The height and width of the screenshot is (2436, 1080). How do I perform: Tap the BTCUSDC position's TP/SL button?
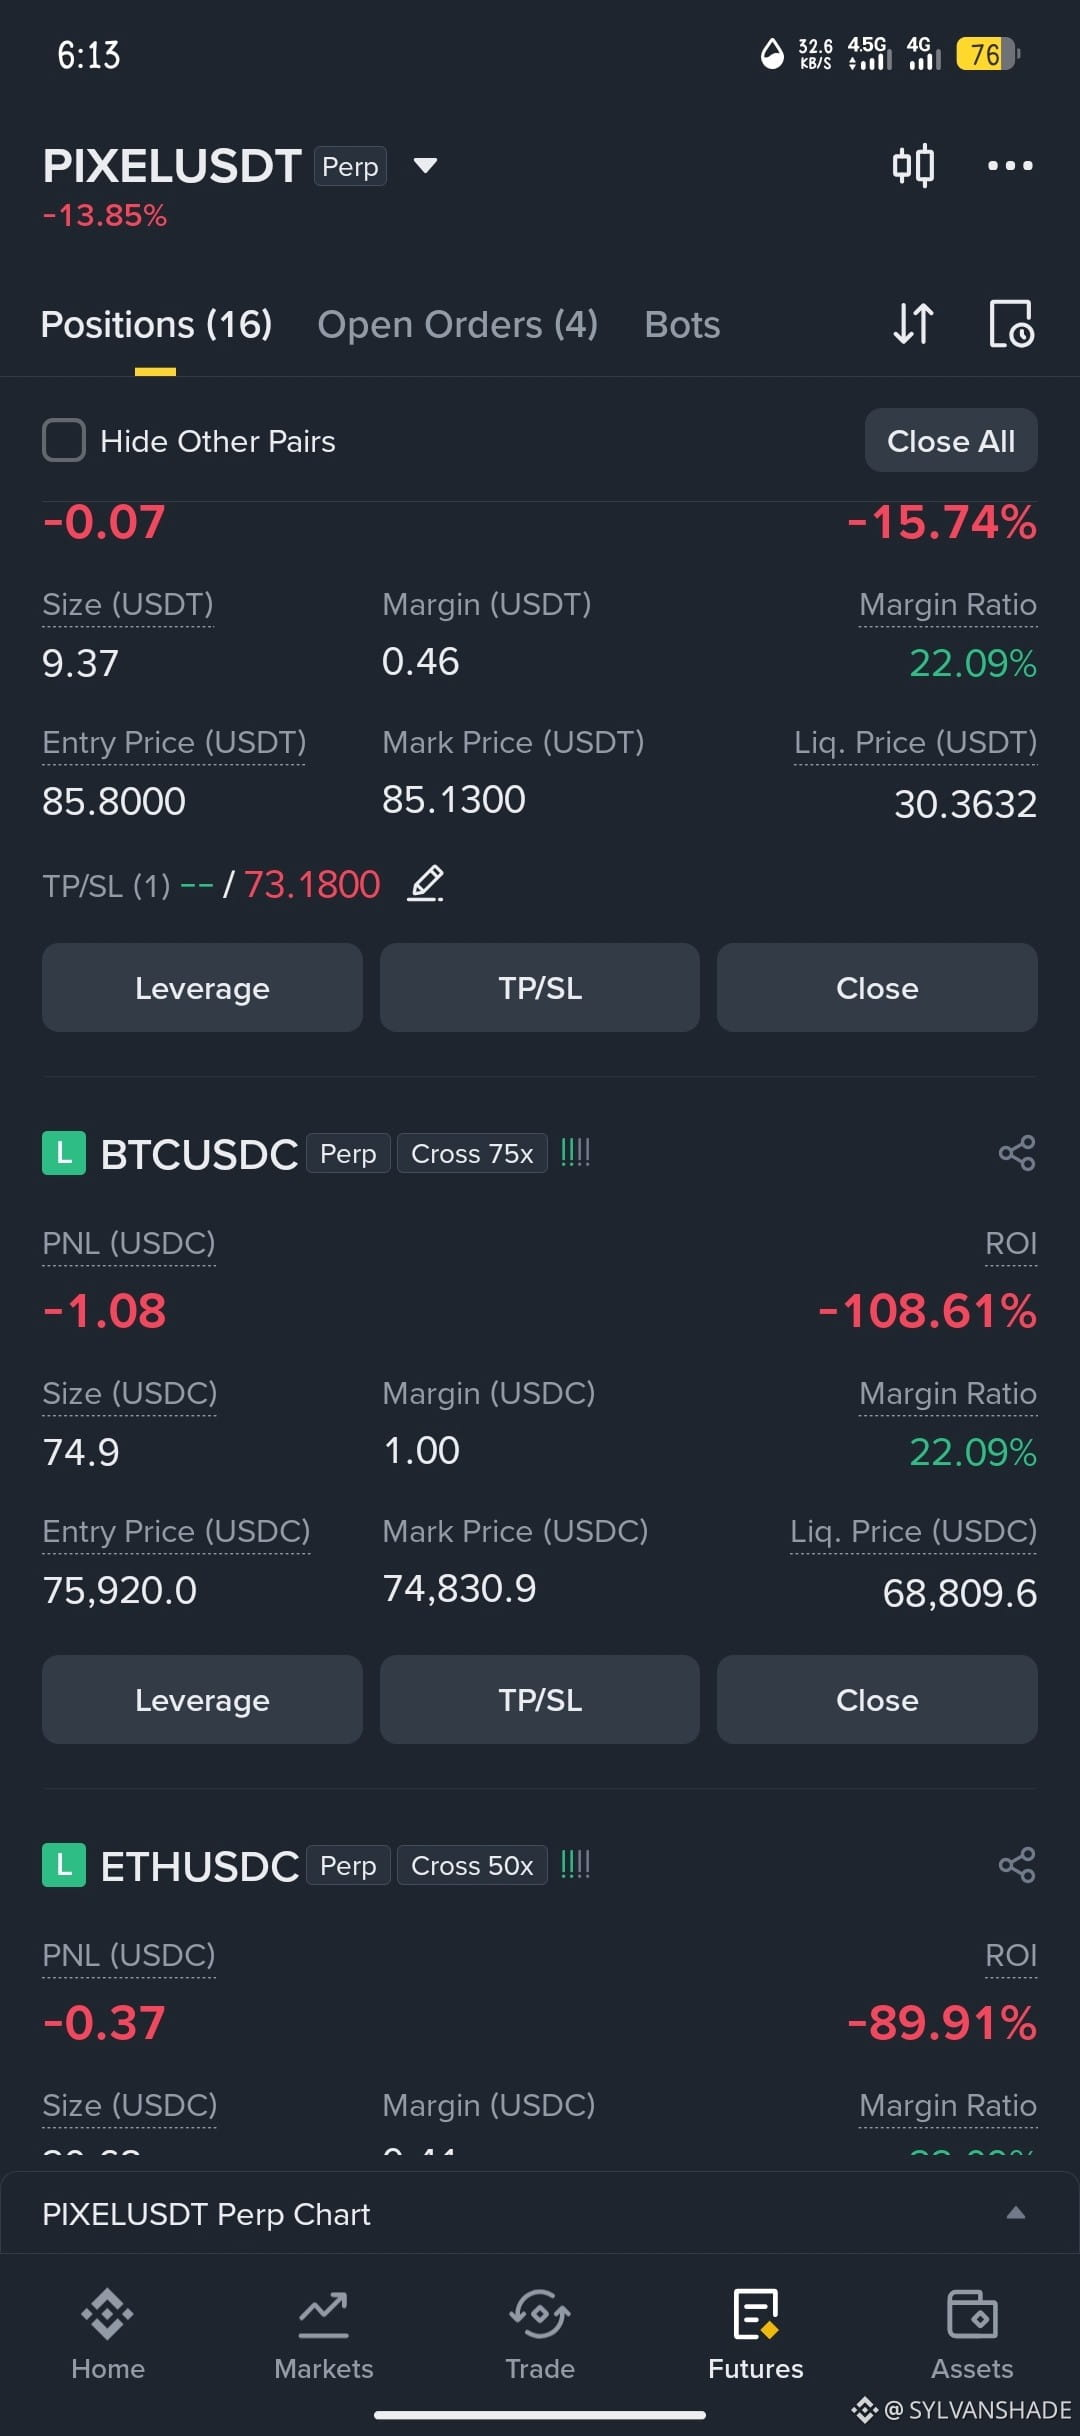[x=540, y=1700]
